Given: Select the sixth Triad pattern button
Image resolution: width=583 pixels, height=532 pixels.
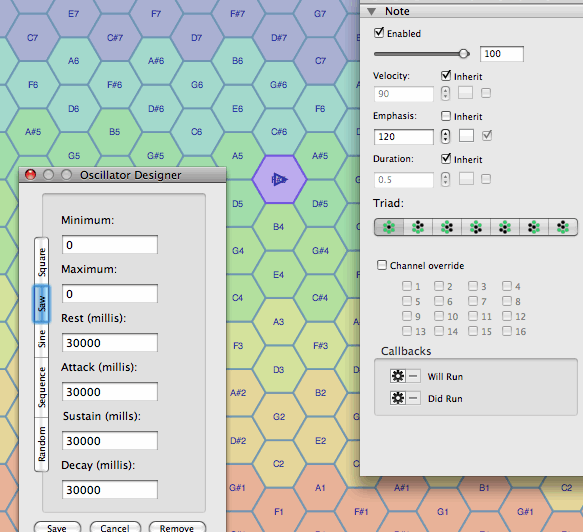Looking at the screenshot, I should tap(534, 227).
